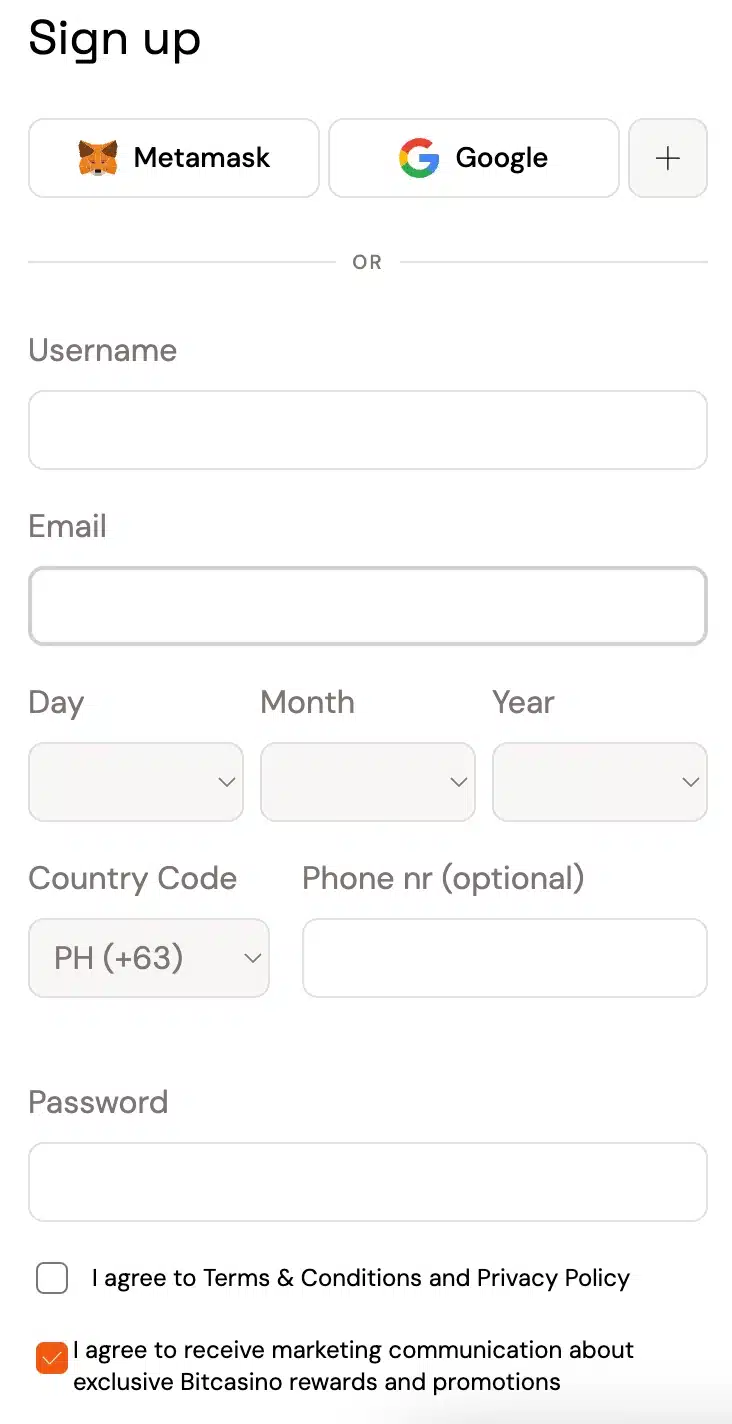This screenshot has height=1424, width=732.
Task: Sign up using the Google button label
Action: tap(502, 158)
